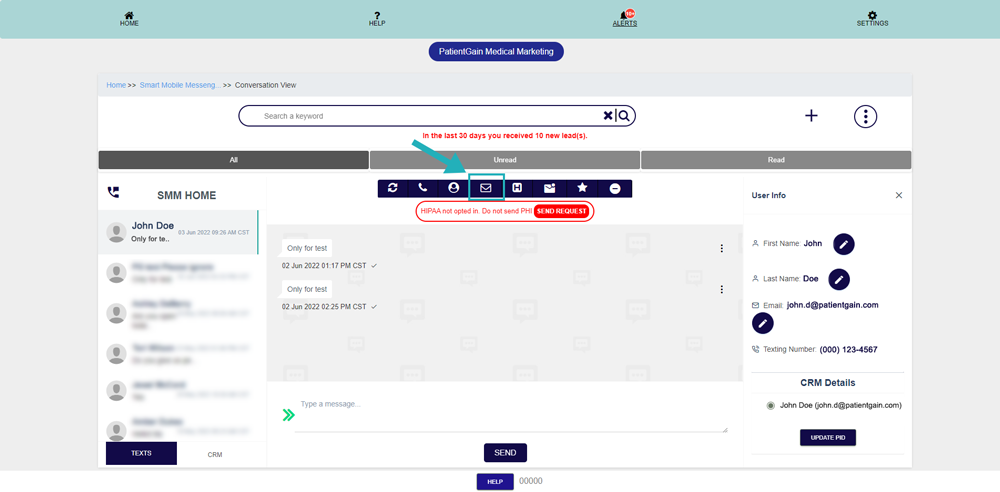Edit First Name with pencil icon
1000x492 pixels.
844,244
